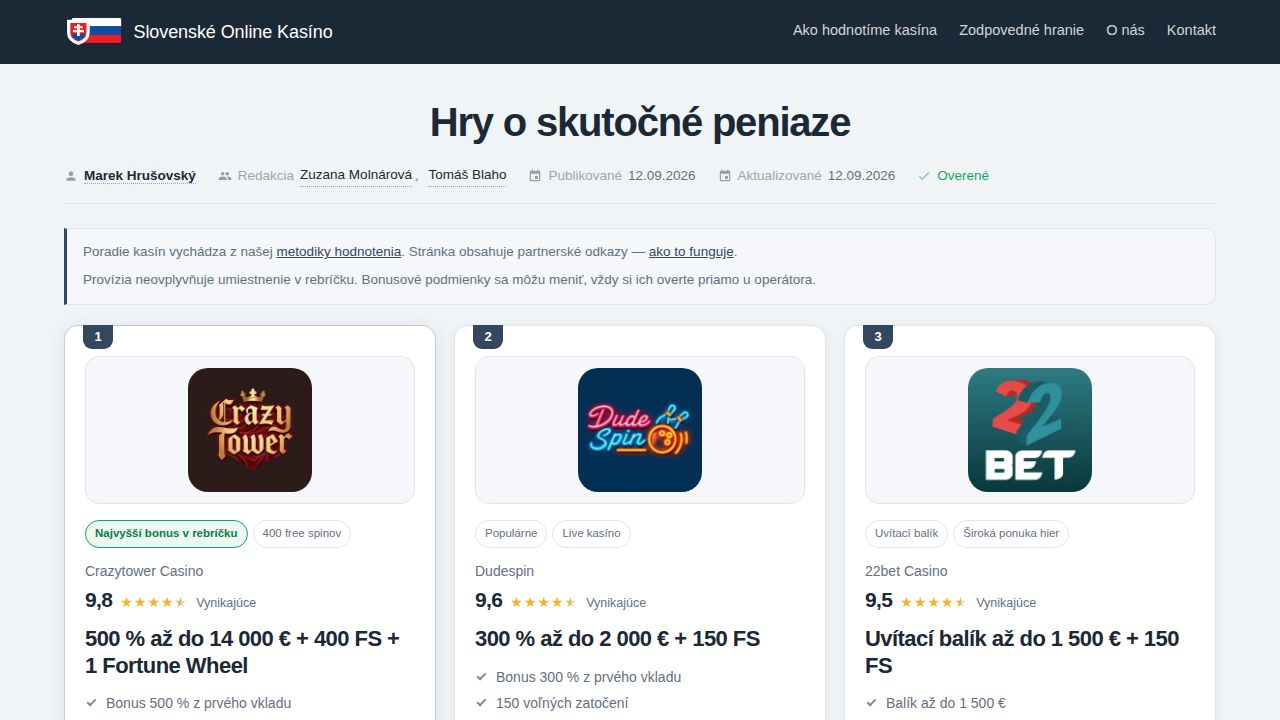Click checkmark beside 150 voľných zatočení
The height and width of the screenshot is (720, 1280).
pyautogui.click(x=482, y=703)
